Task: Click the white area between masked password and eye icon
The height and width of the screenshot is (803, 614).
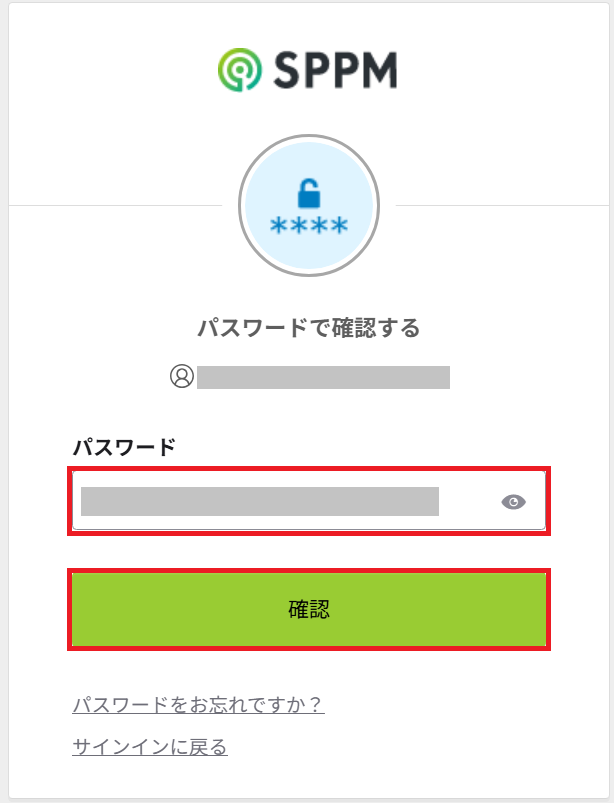Action: point(468,502)
